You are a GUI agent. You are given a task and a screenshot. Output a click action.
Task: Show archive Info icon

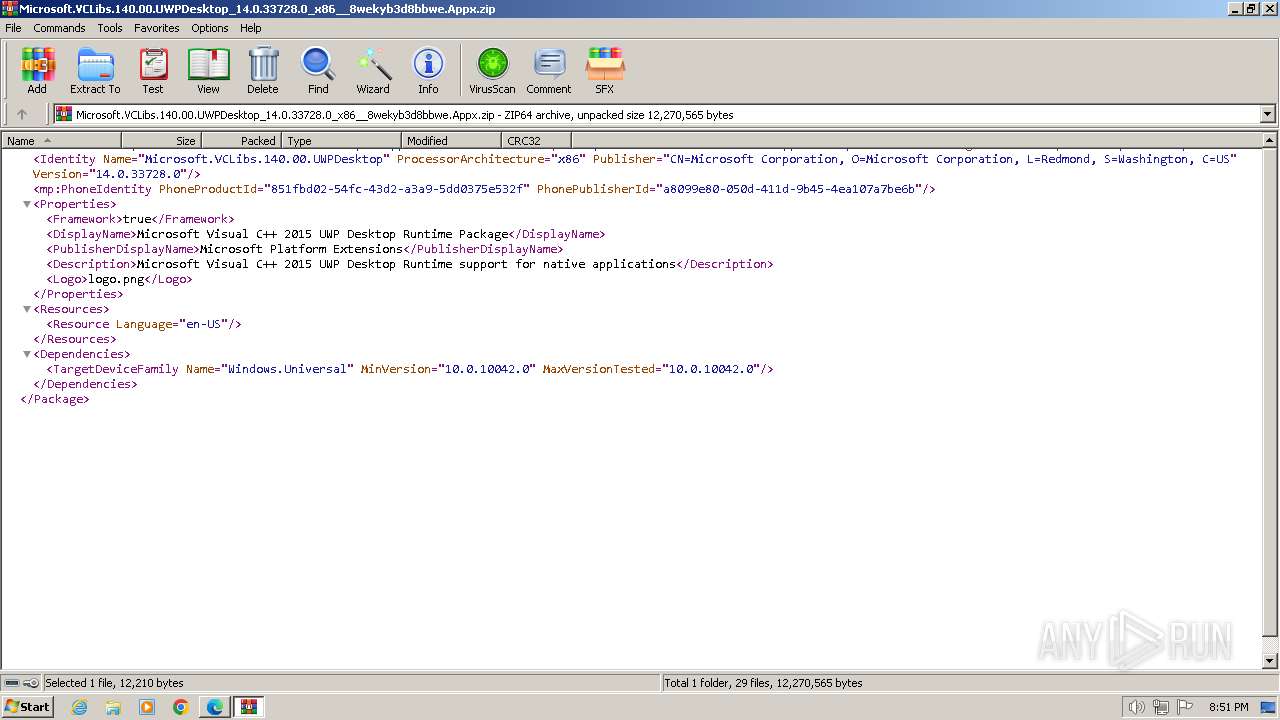(428, 71)
